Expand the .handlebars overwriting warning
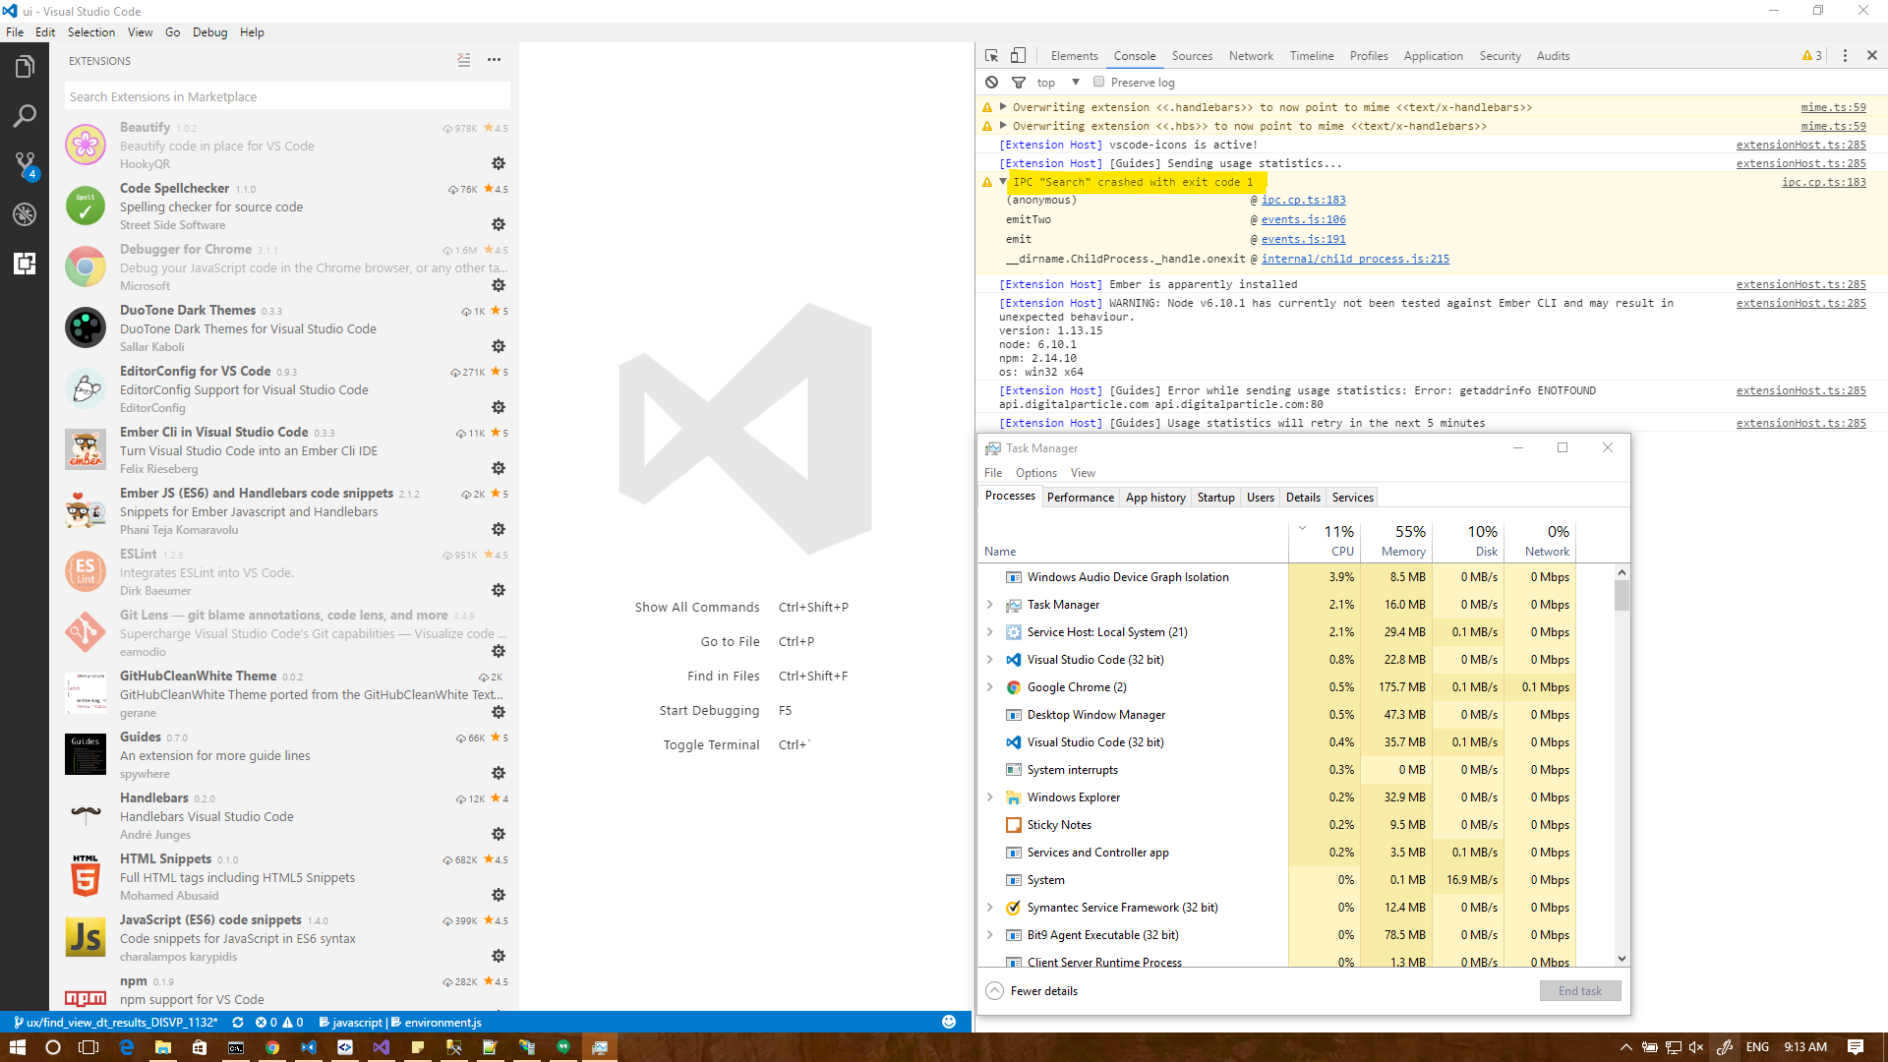Image resolution: width=1888 pixels, height=1062 pixels. 1003,107
